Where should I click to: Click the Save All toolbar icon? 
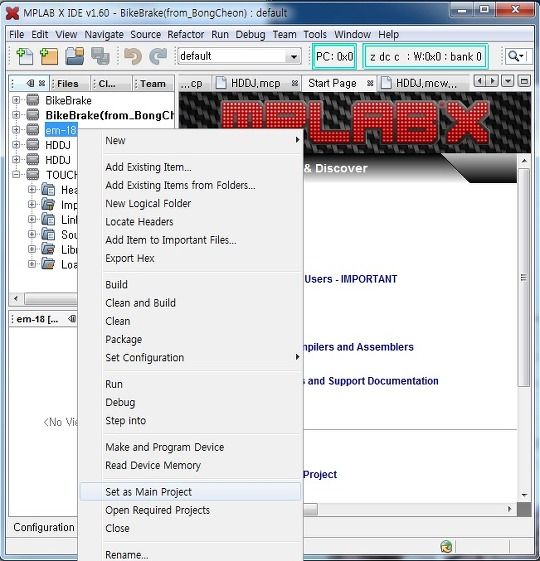point(100,56)
